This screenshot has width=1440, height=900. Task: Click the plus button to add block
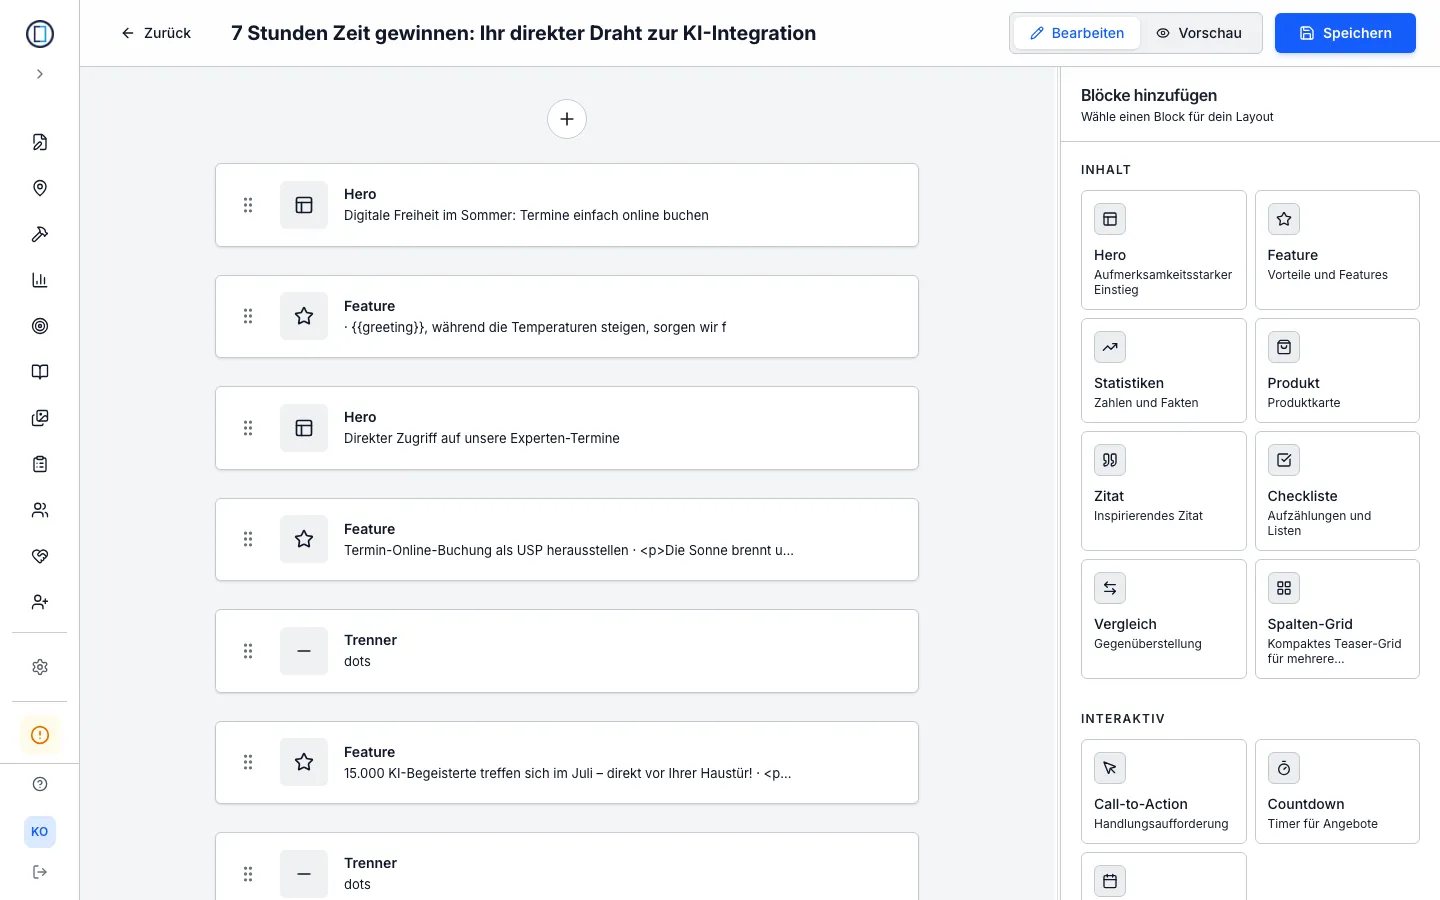click(x=567, y=119)
